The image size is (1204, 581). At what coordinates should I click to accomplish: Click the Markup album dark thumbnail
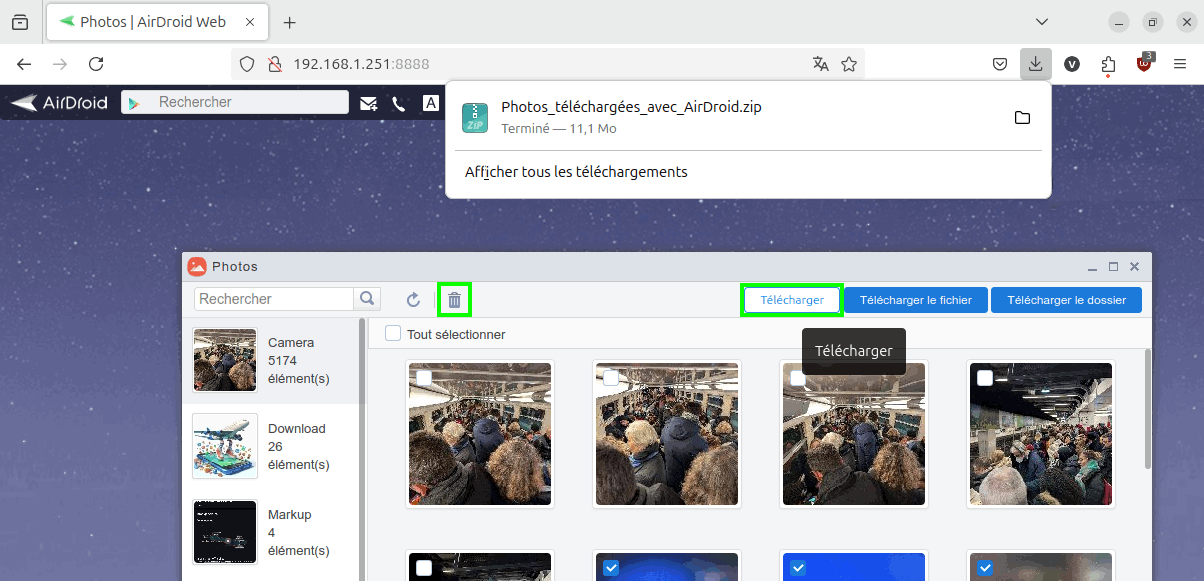[225, 532]
